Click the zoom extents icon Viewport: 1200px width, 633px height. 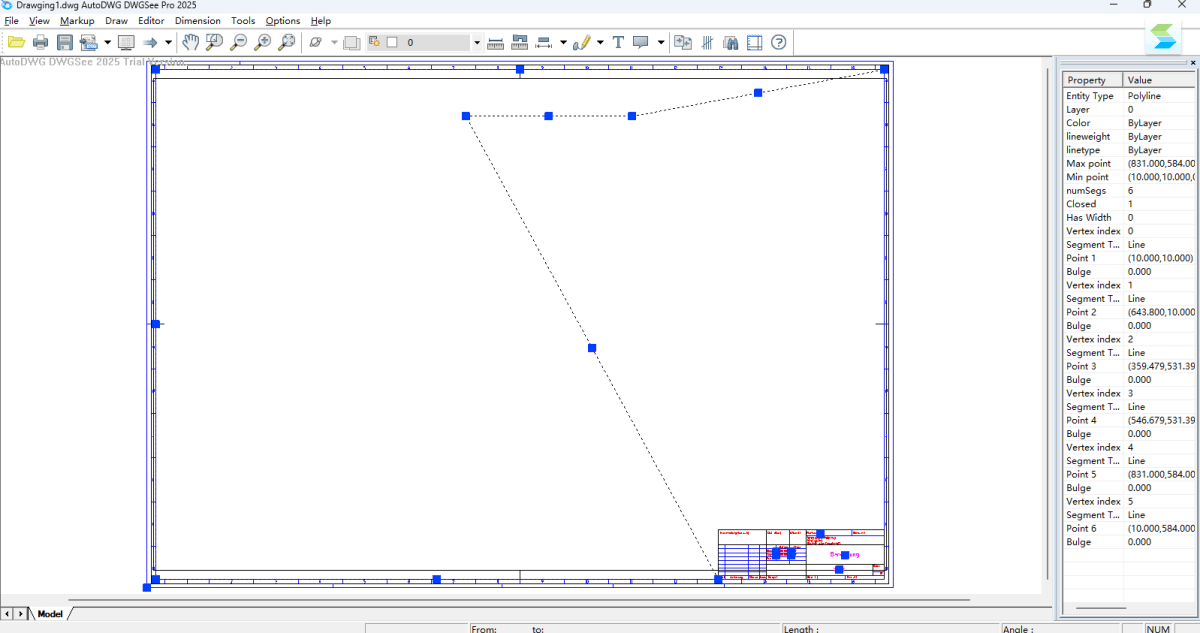286,42
